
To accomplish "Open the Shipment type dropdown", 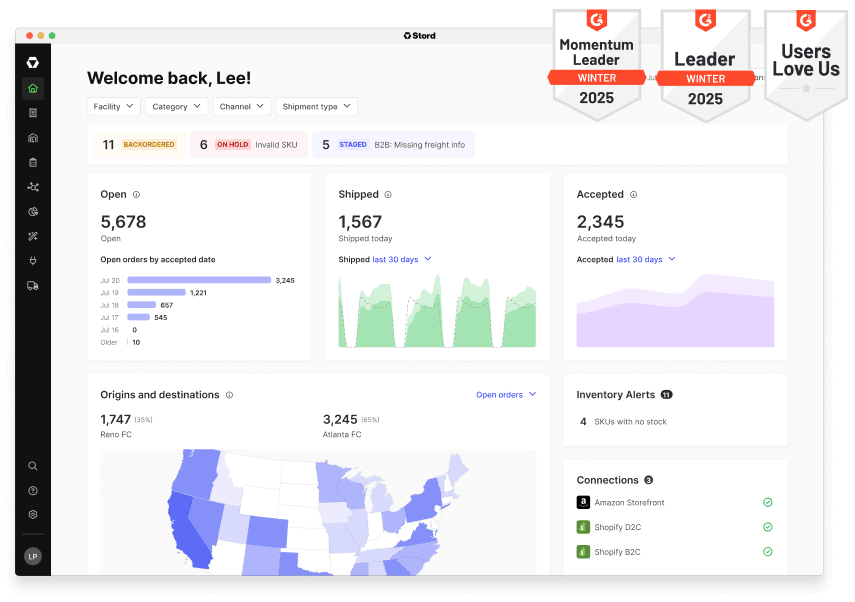I will pyautogui.click(x=317, y=106).
